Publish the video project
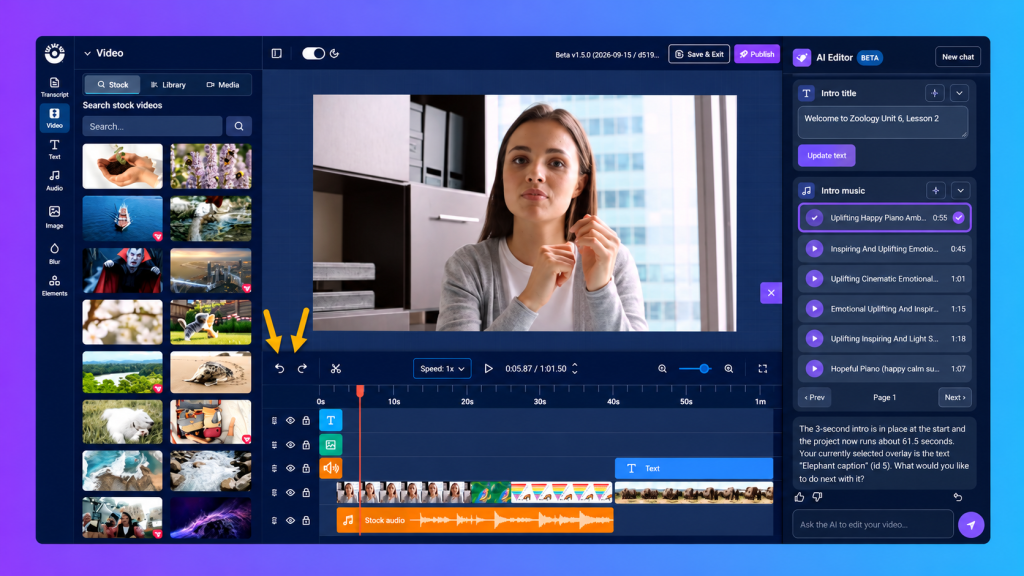 pos(757,54)
